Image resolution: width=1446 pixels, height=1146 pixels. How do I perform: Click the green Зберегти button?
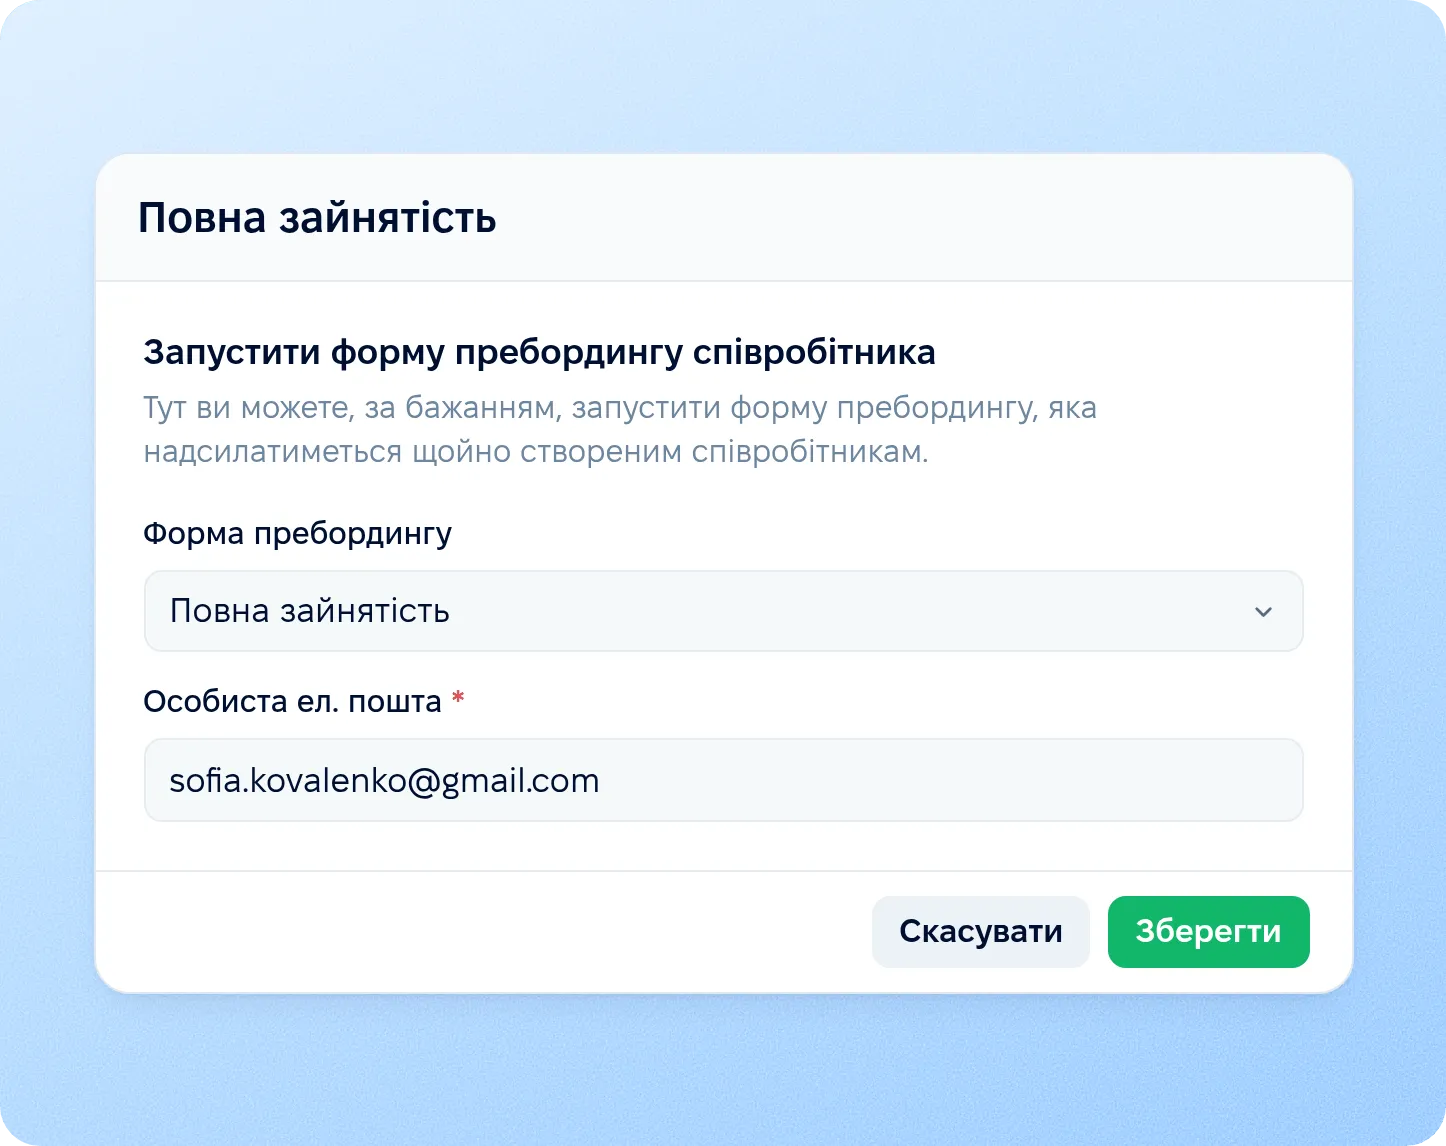point(1208,932)
